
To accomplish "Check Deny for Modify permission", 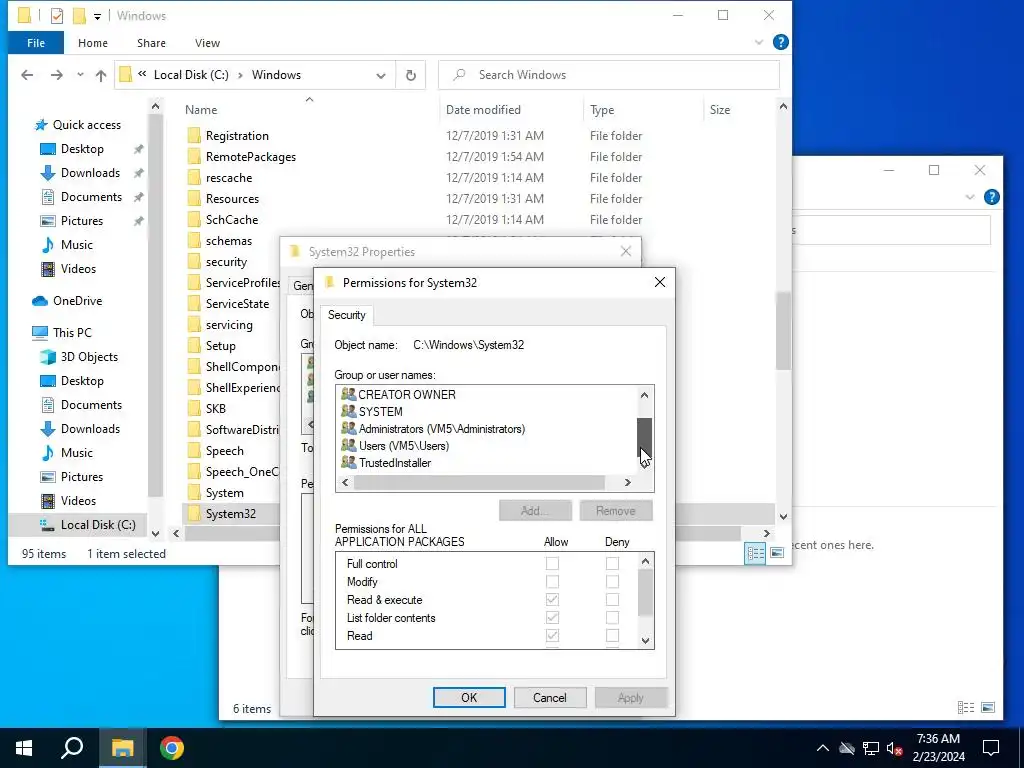I will click(x=612, y=581).
